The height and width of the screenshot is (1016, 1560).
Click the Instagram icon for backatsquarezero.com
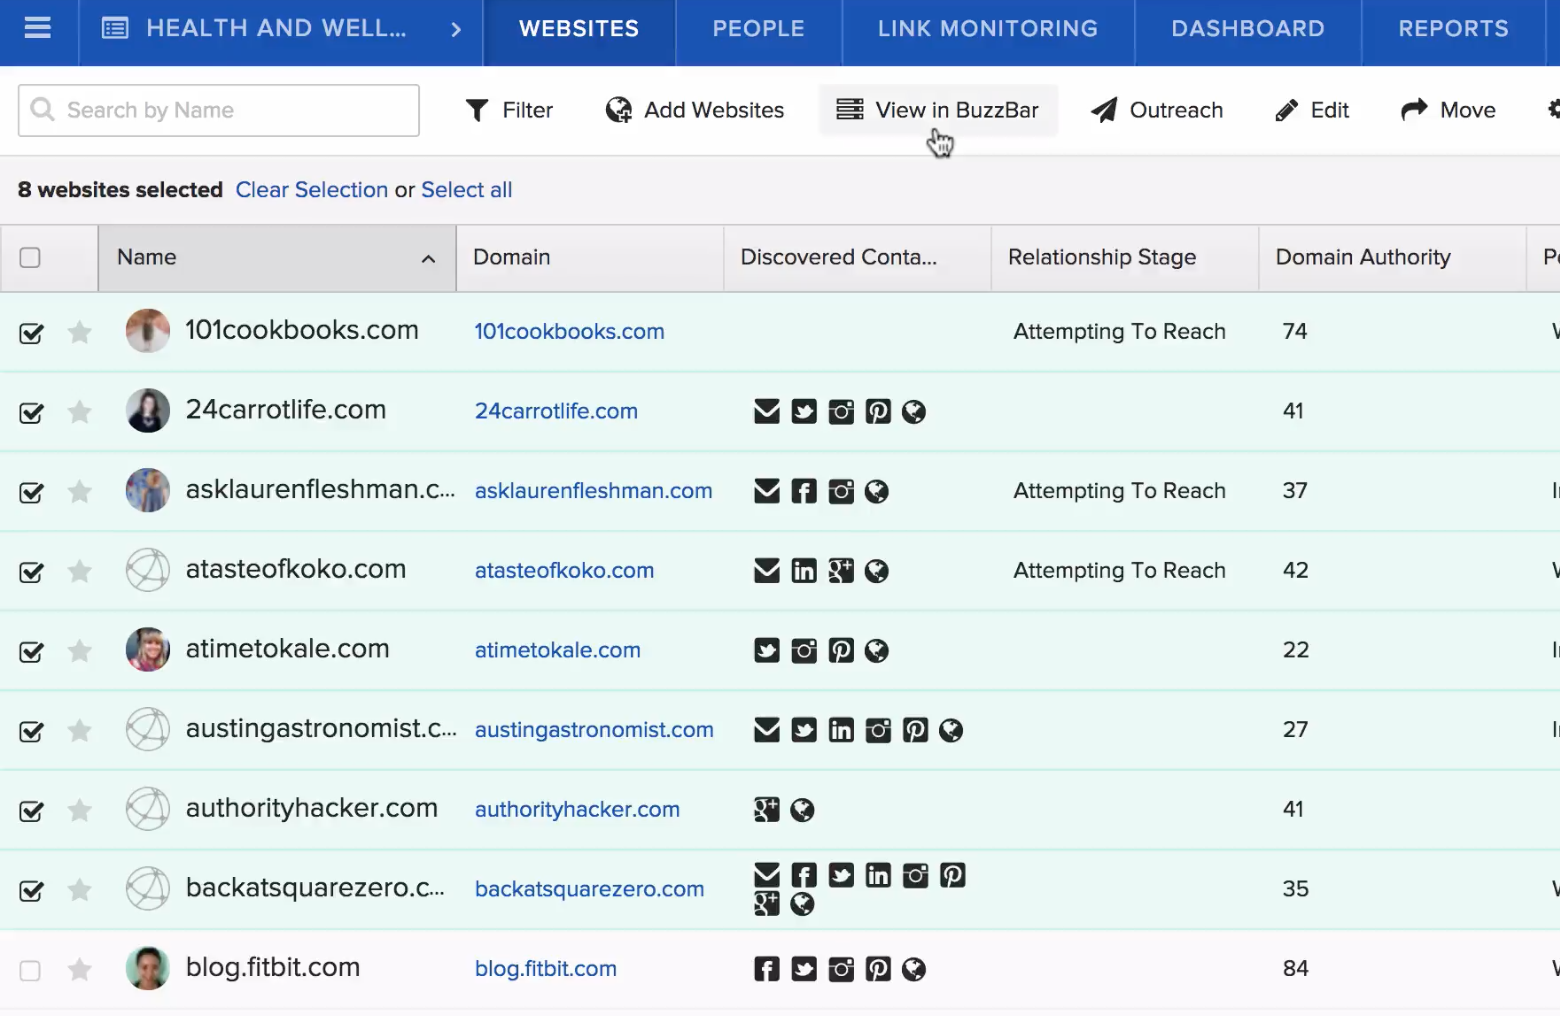coord(915,876)
